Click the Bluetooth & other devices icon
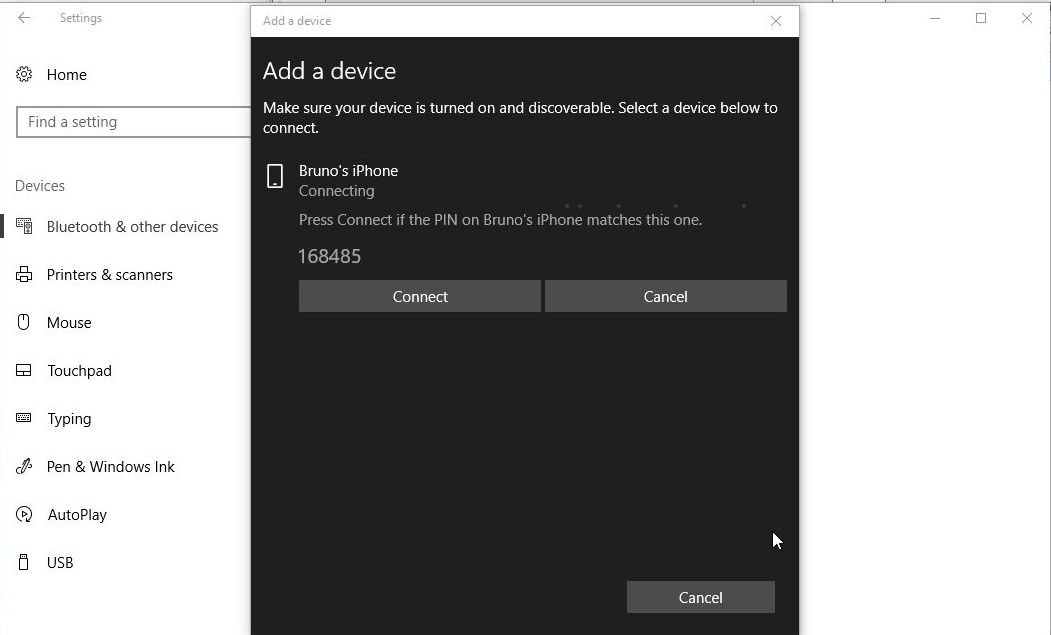Image resolution: width=1051 pixels, height=635 pixels. click(24, 227)
